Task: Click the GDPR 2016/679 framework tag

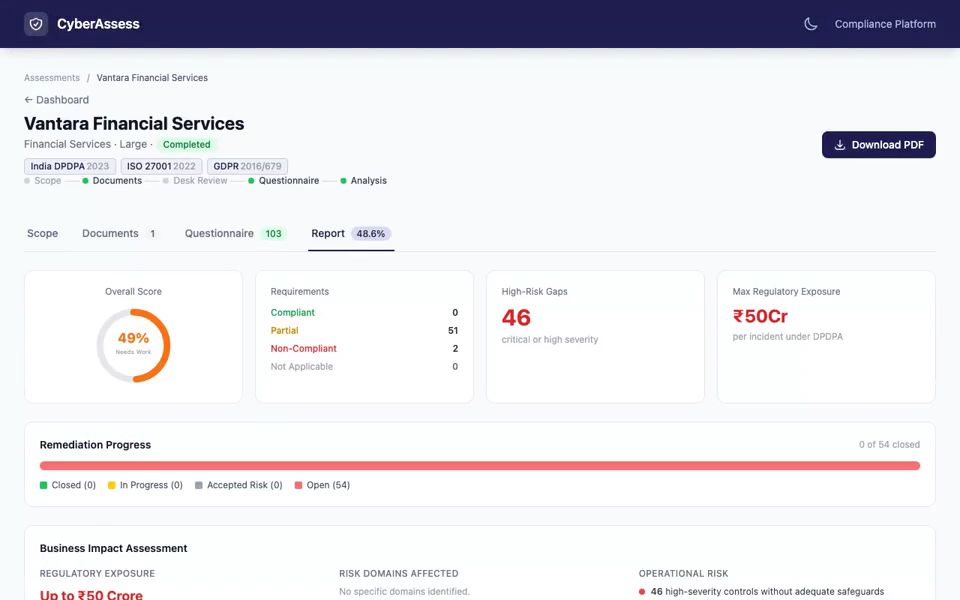Action: point(247,166)
